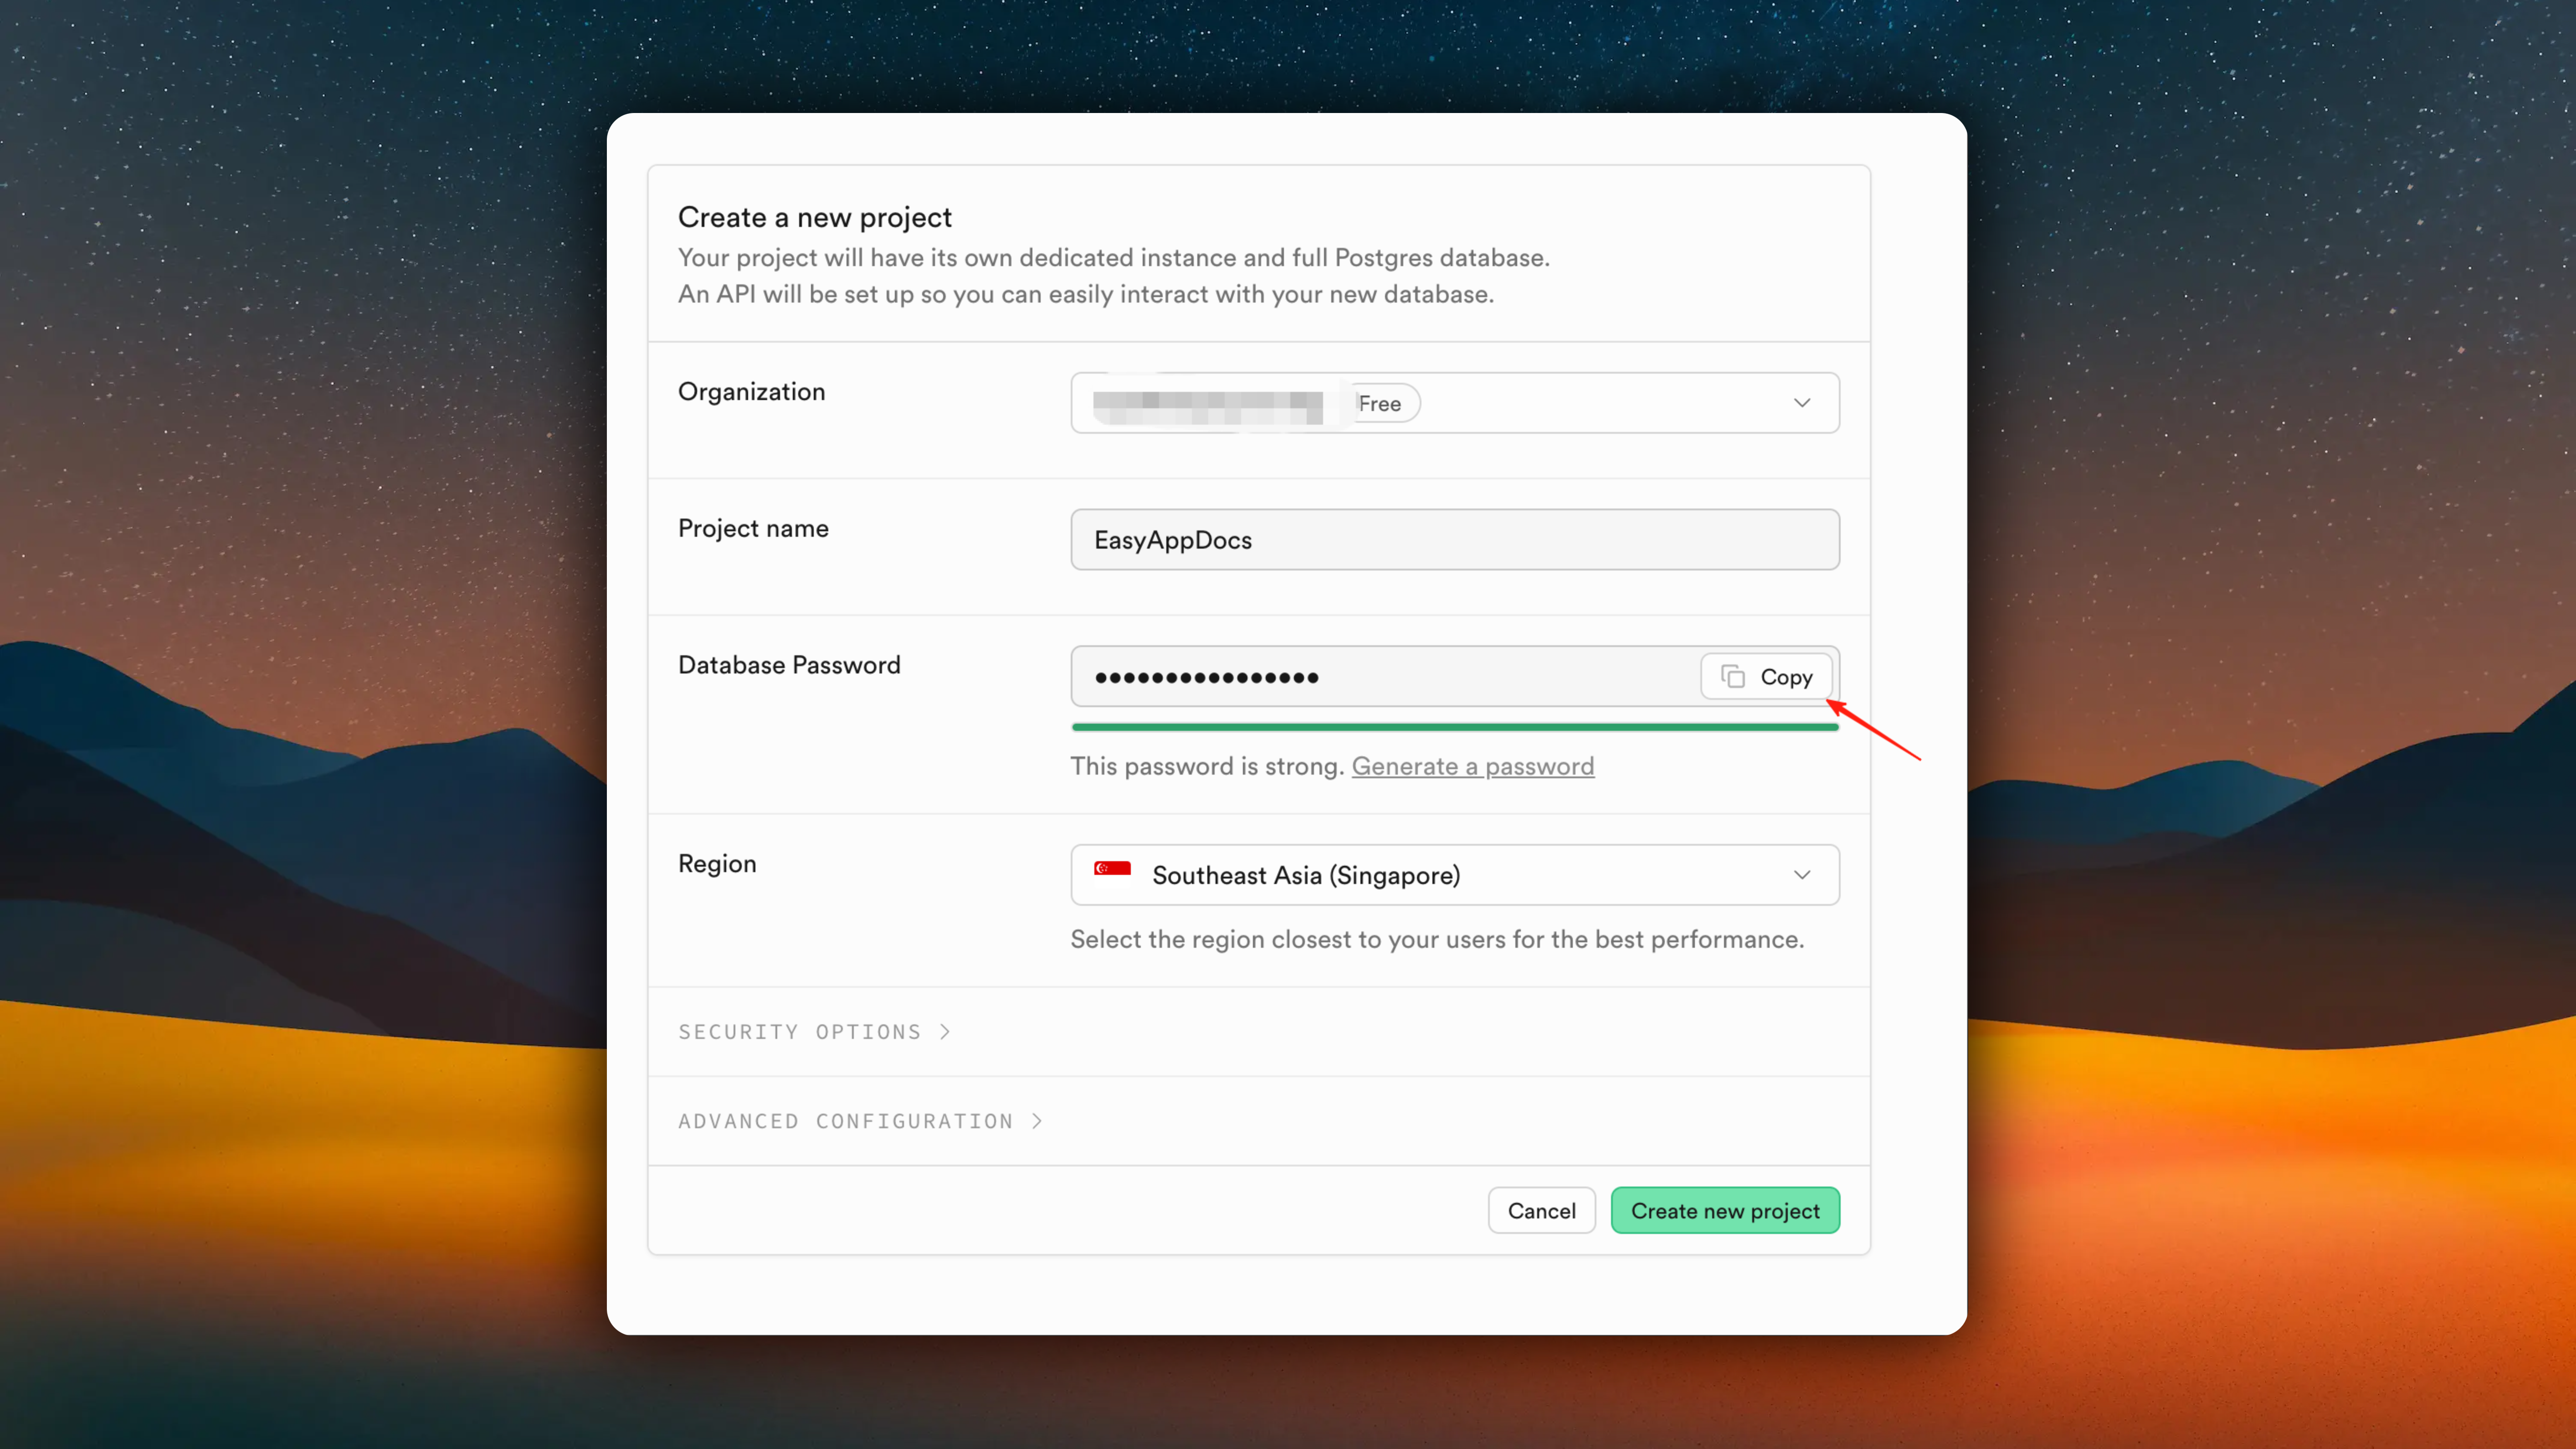Click the chevron arrow in Organization field

[1801, 403]
